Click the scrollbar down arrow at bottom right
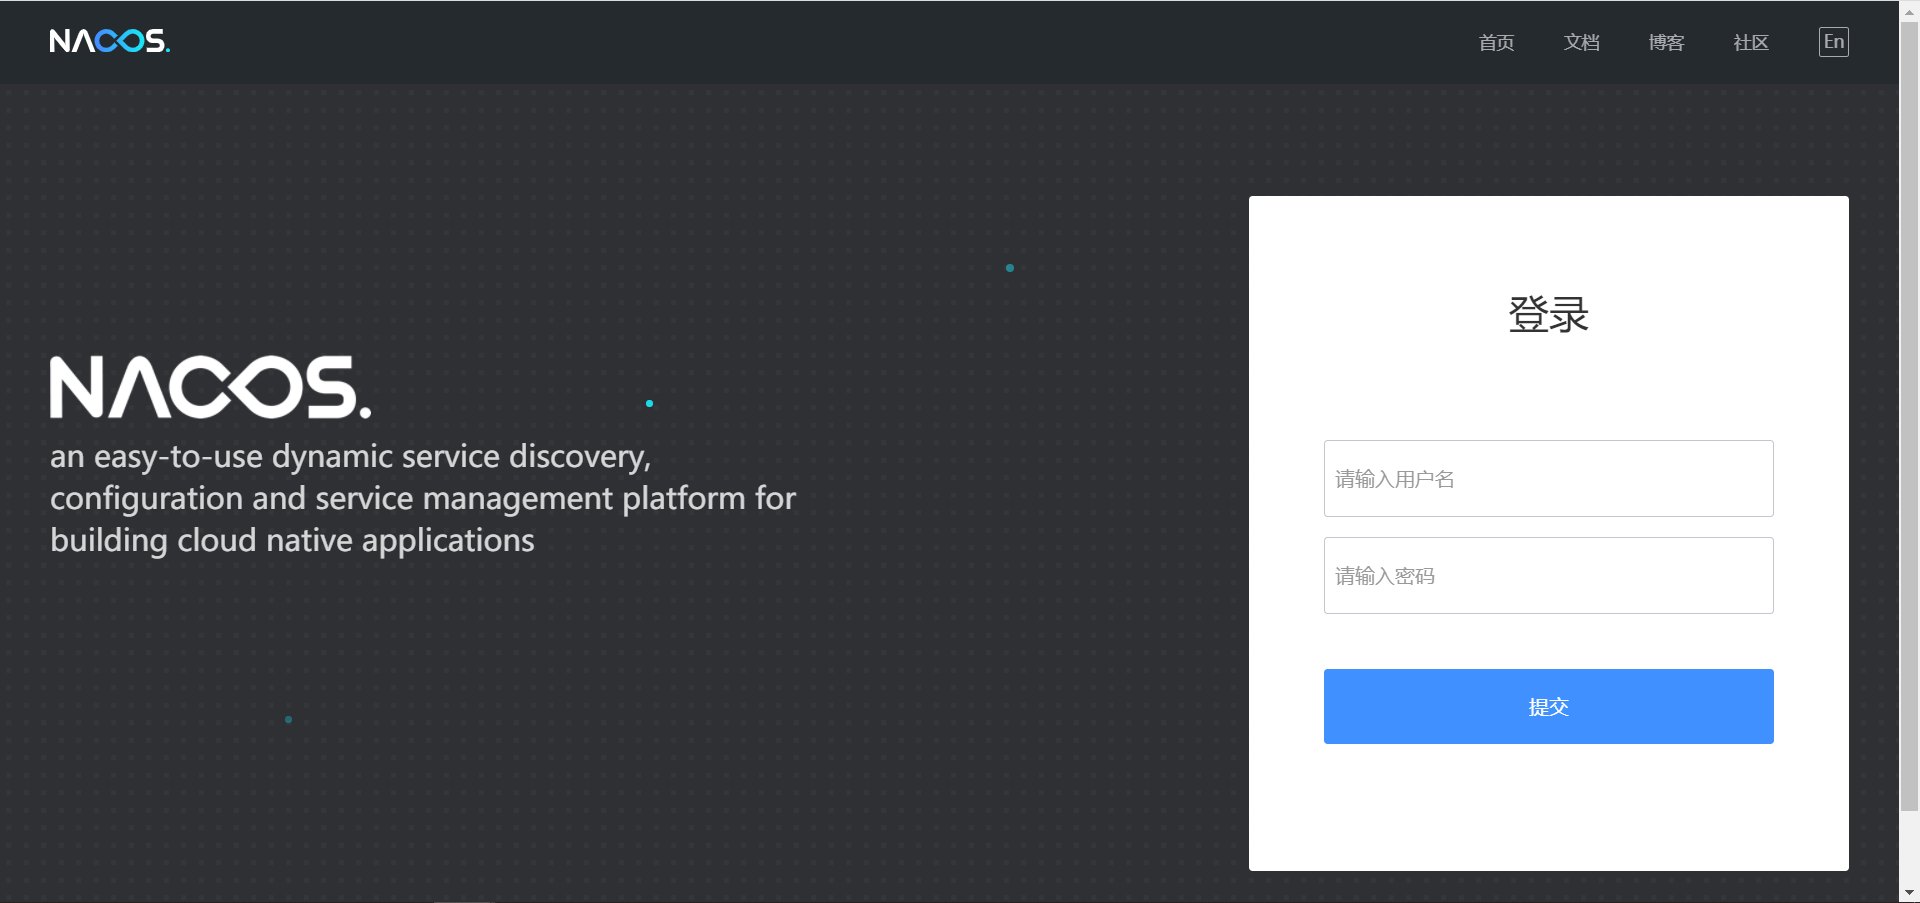The height and width of the screenshot is (903, 1920). coord(1911,893)
